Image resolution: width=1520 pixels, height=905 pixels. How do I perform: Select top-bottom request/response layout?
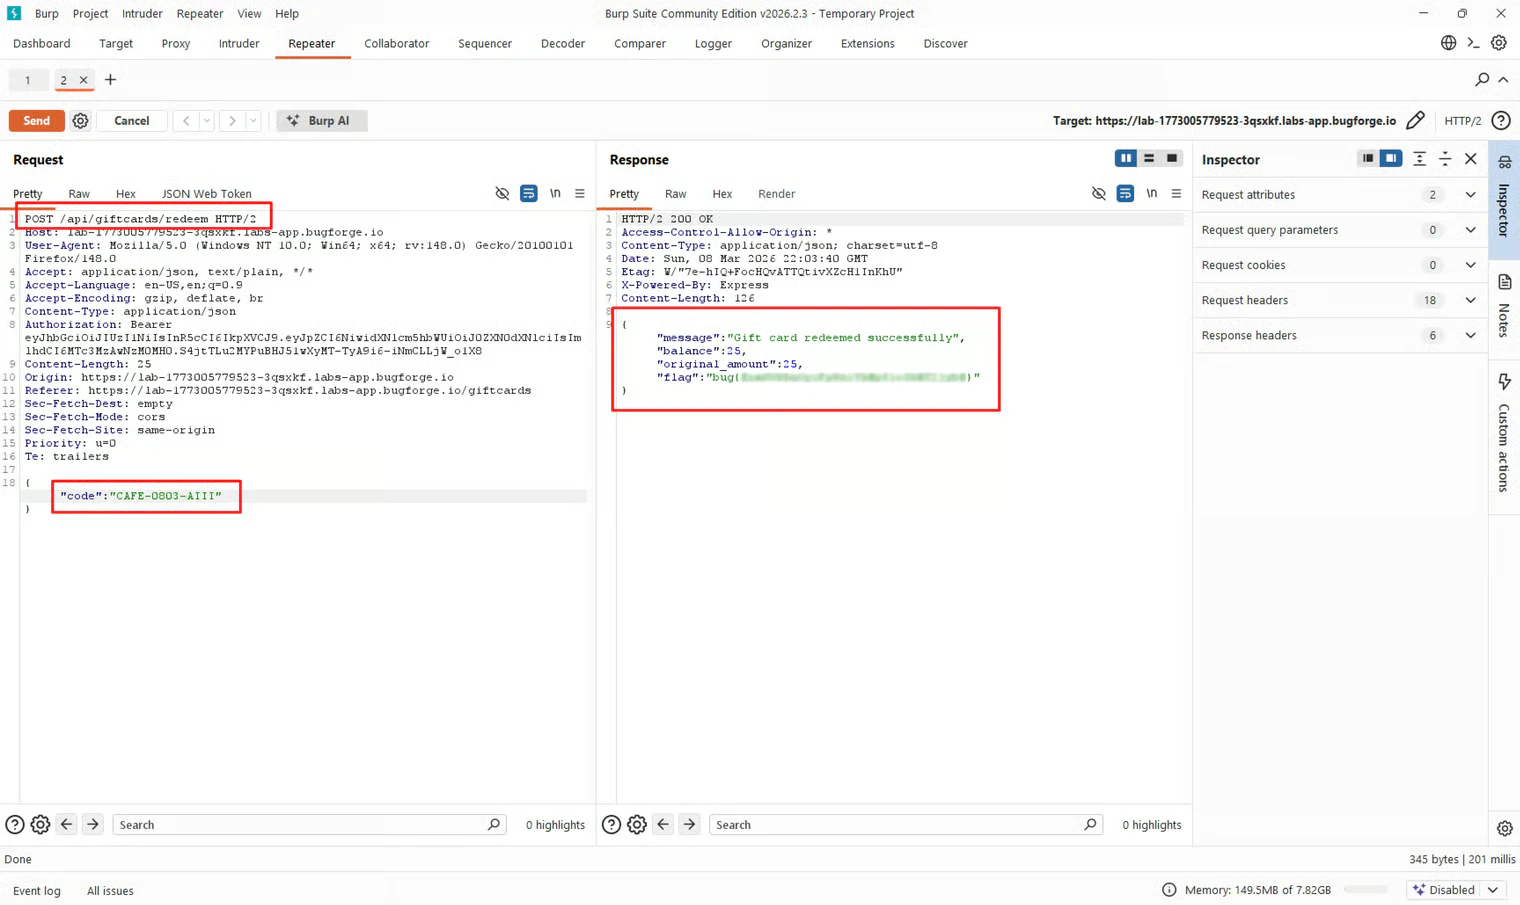point(1149,158)
